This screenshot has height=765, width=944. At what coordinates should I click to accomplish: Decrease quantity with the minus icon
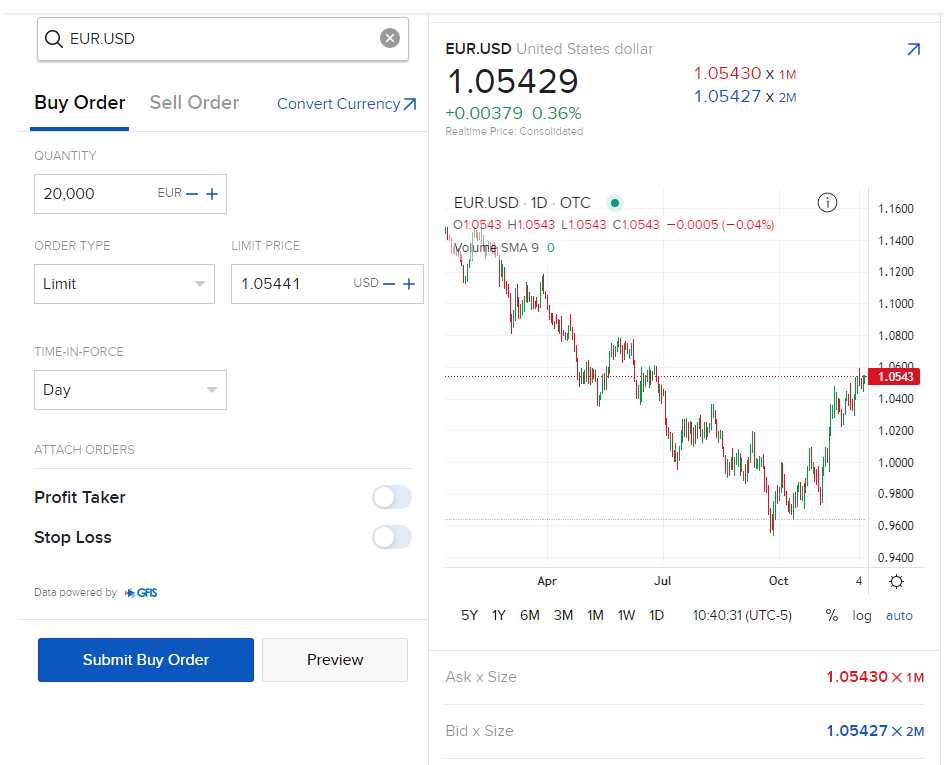coord(192,194)
